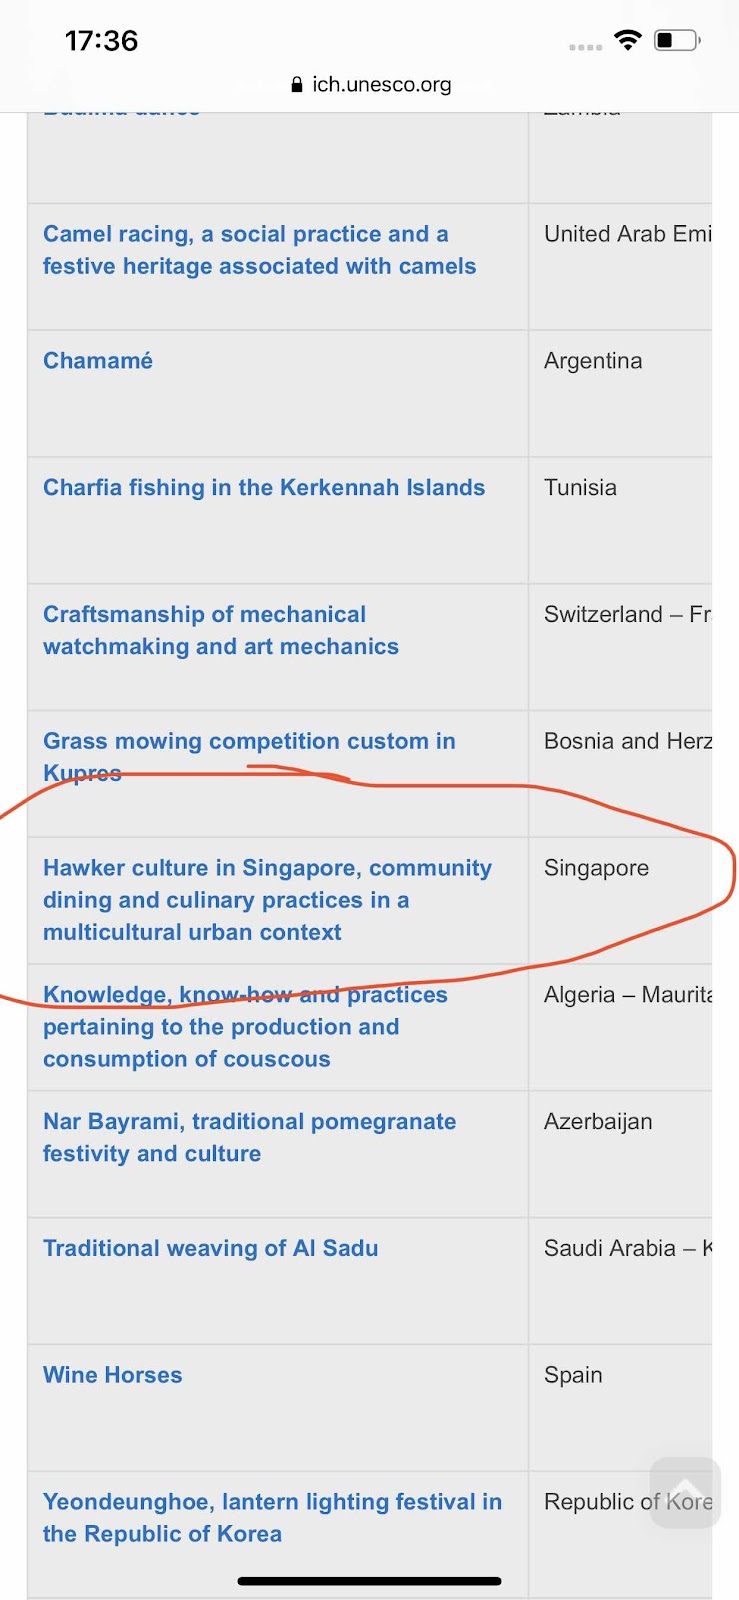This screenshot has width=739, height=1600.
Task: Open the Camel racing heritage link
Action: click(259, 250)
